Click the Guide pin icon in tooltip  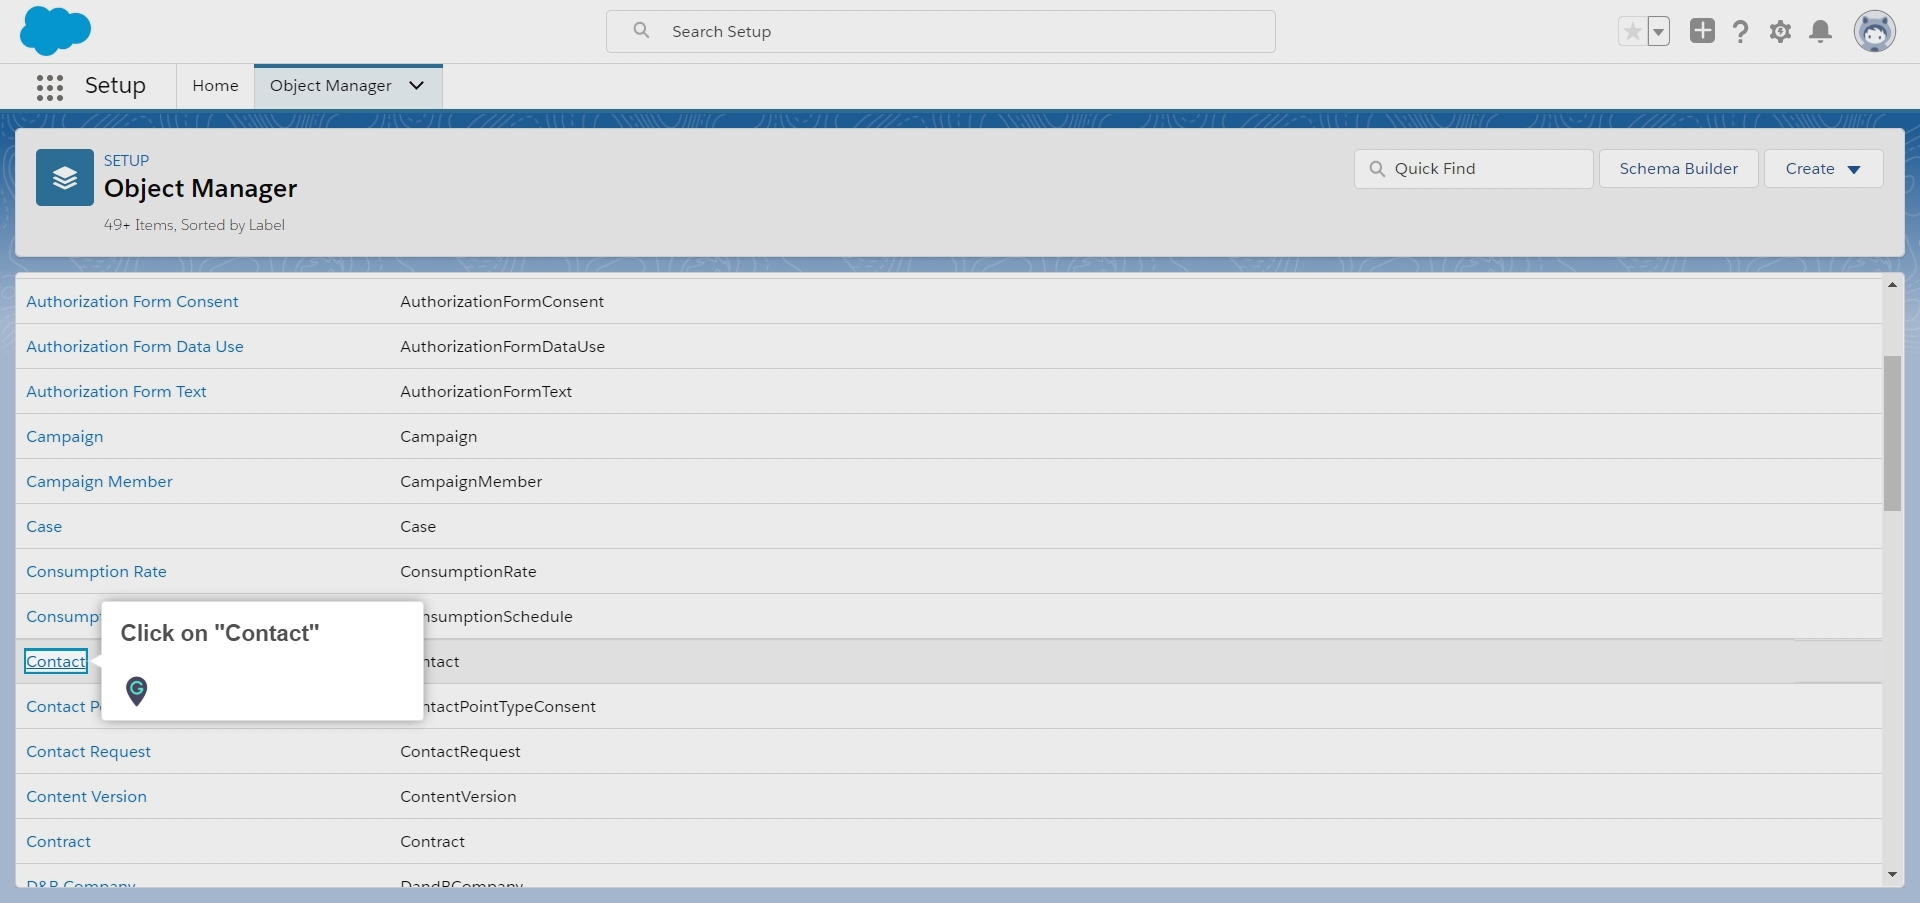[x=137, y=690]
